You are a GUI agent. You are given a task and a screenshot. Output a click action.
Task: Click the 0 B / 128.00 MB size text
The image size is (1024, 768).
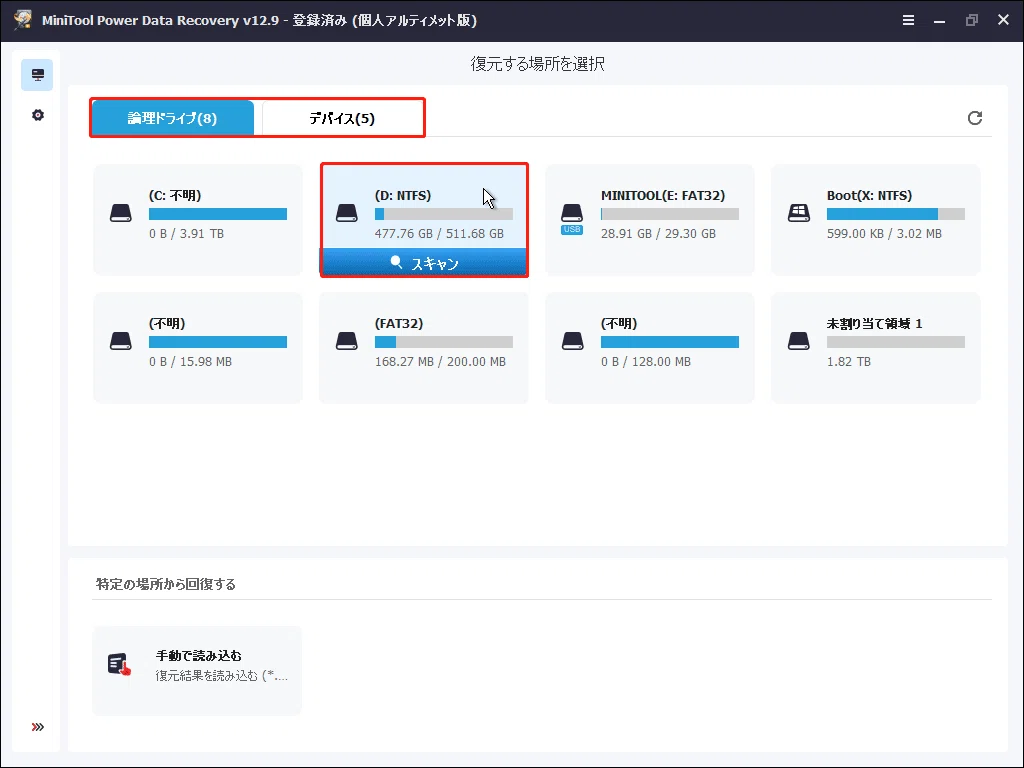[646, 361]
